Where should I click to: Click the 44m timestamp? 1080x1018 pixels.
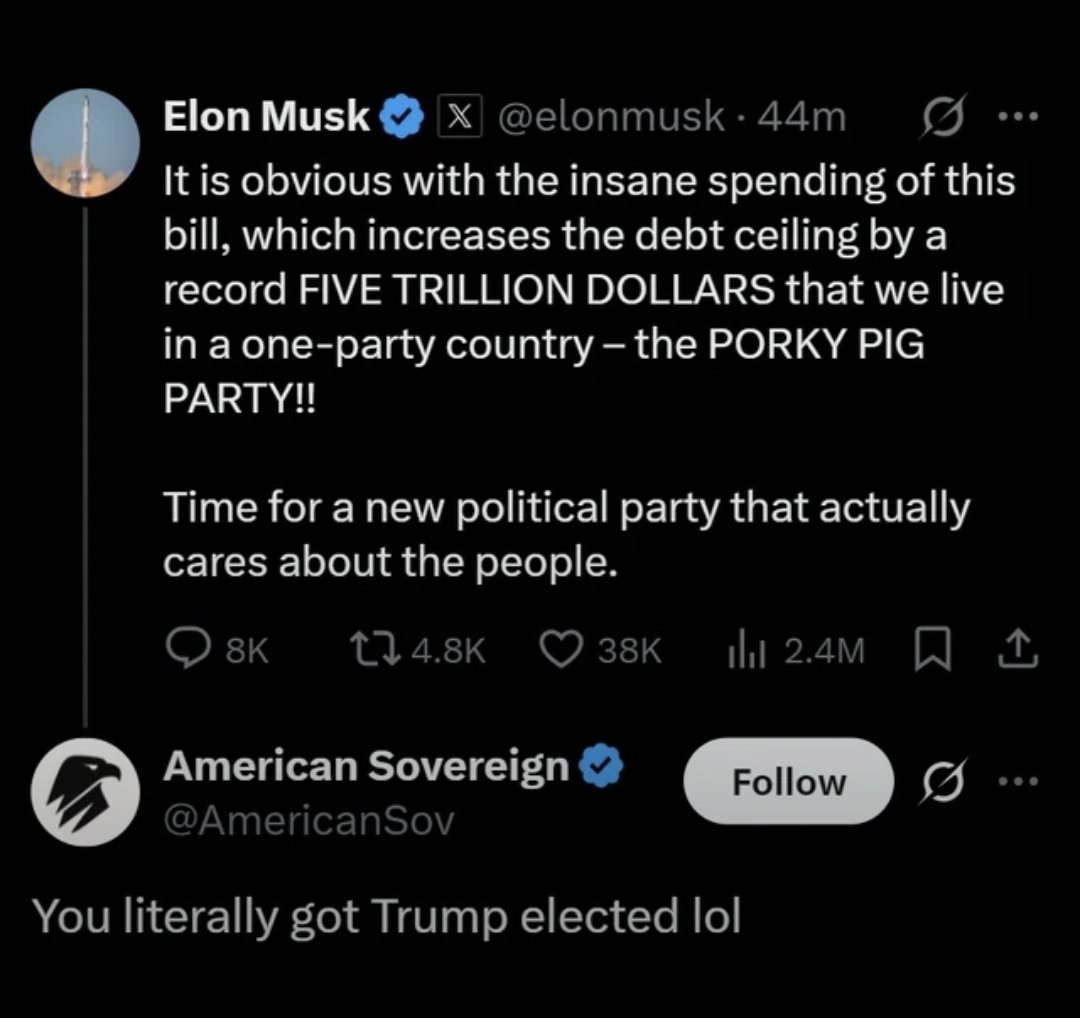(x=802, y=118)
